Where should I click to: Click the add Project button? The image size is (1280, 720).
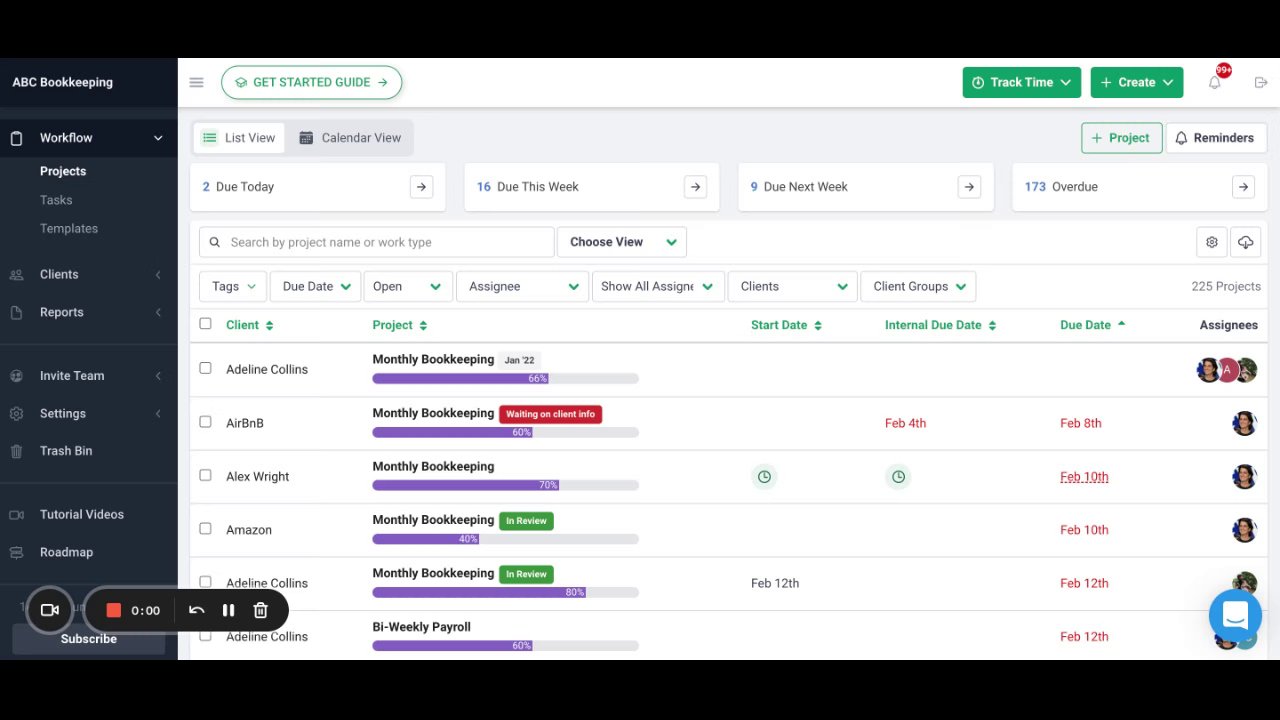(1121, 138)
